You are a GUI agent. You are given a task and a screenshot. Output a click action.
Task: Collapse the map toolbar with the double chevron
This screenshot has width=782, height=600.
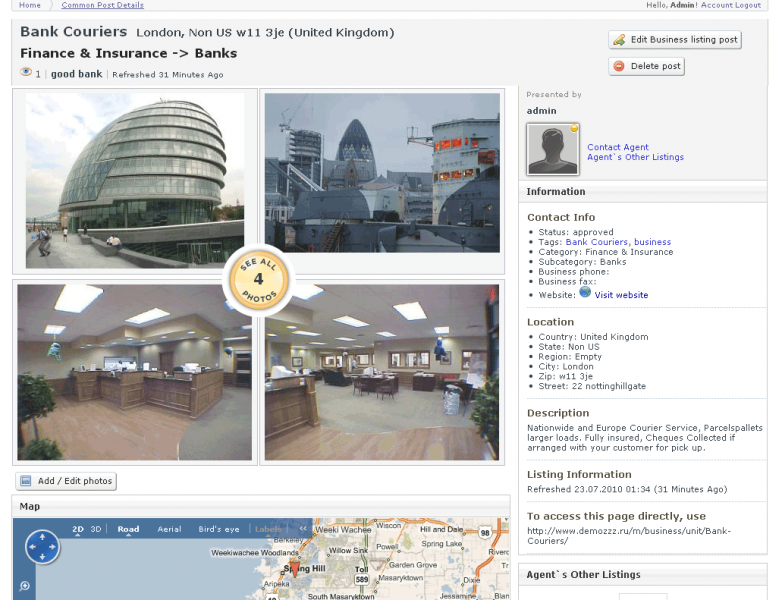coord(303,529)
